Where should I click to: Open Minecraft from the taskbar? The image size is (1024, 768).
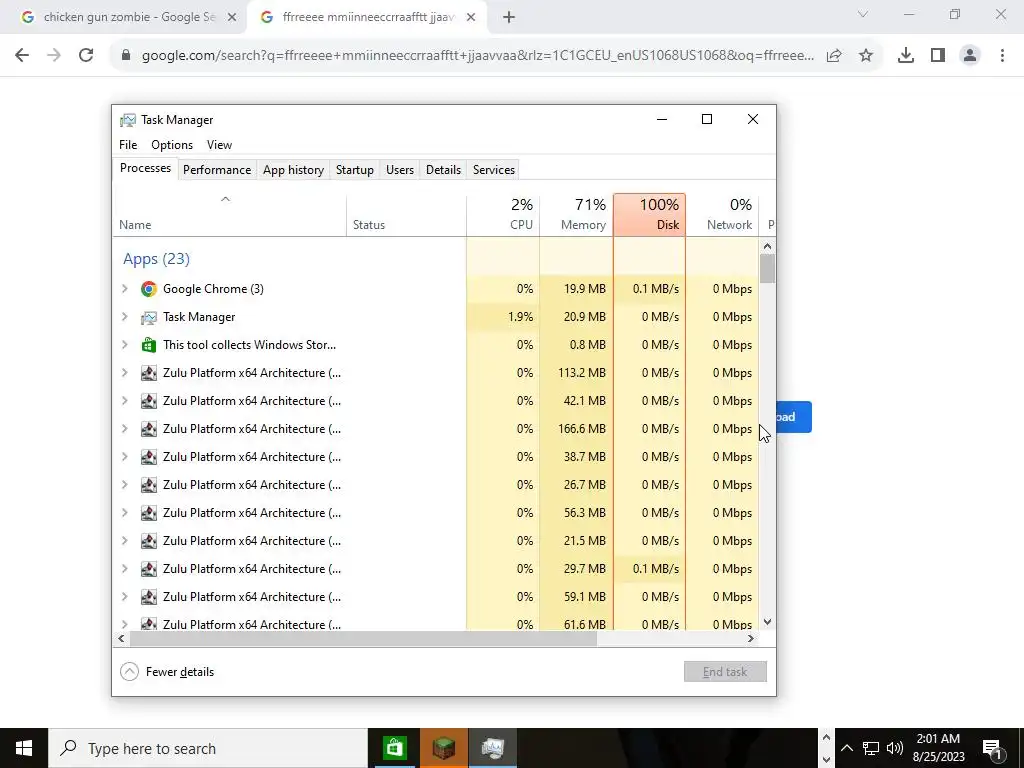point(443,748)
